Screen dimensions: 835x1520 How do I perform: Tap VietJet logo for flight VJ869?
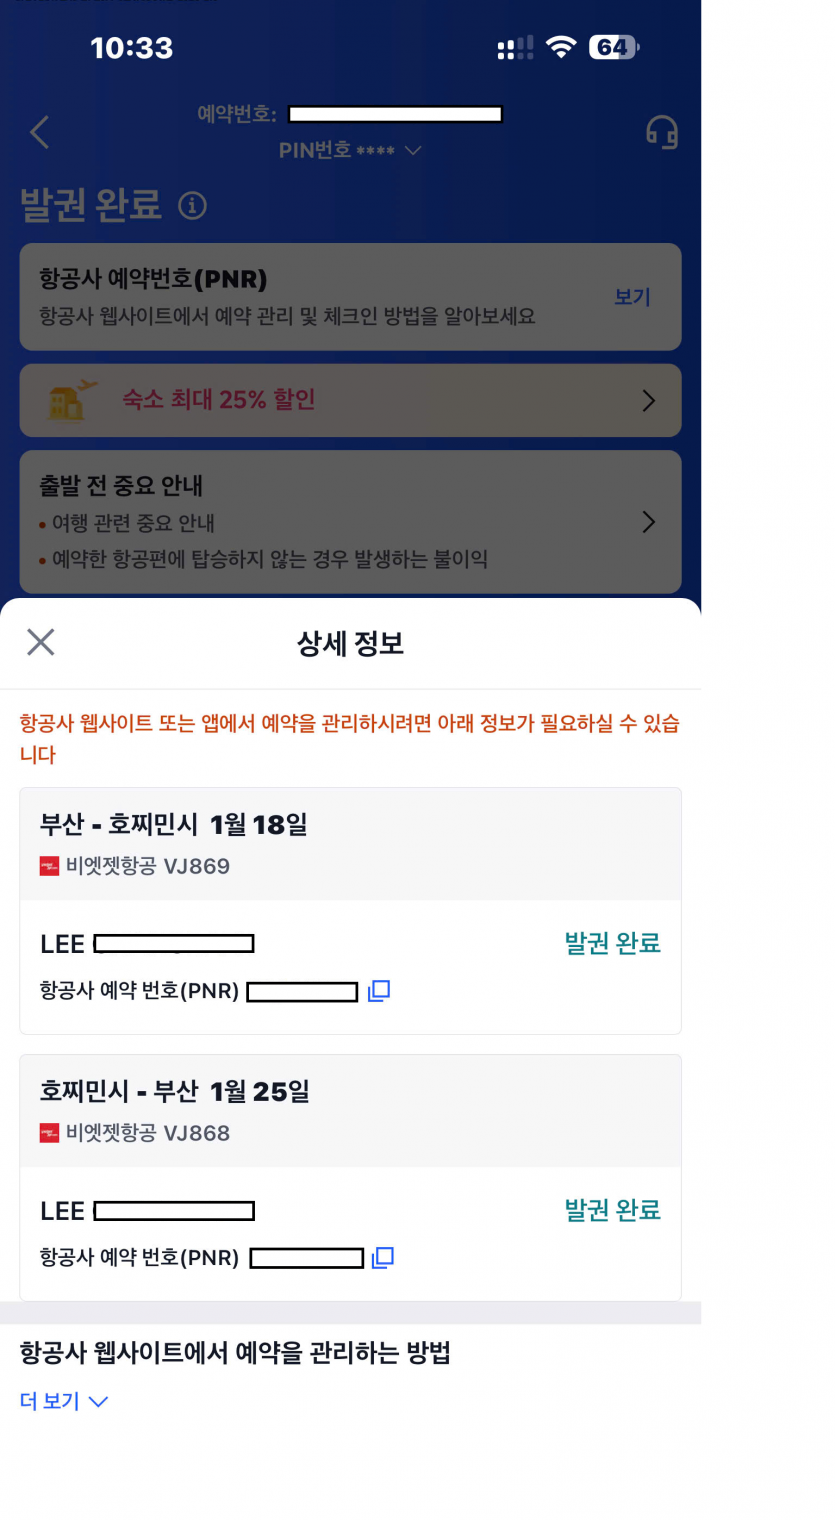point(50,866)
